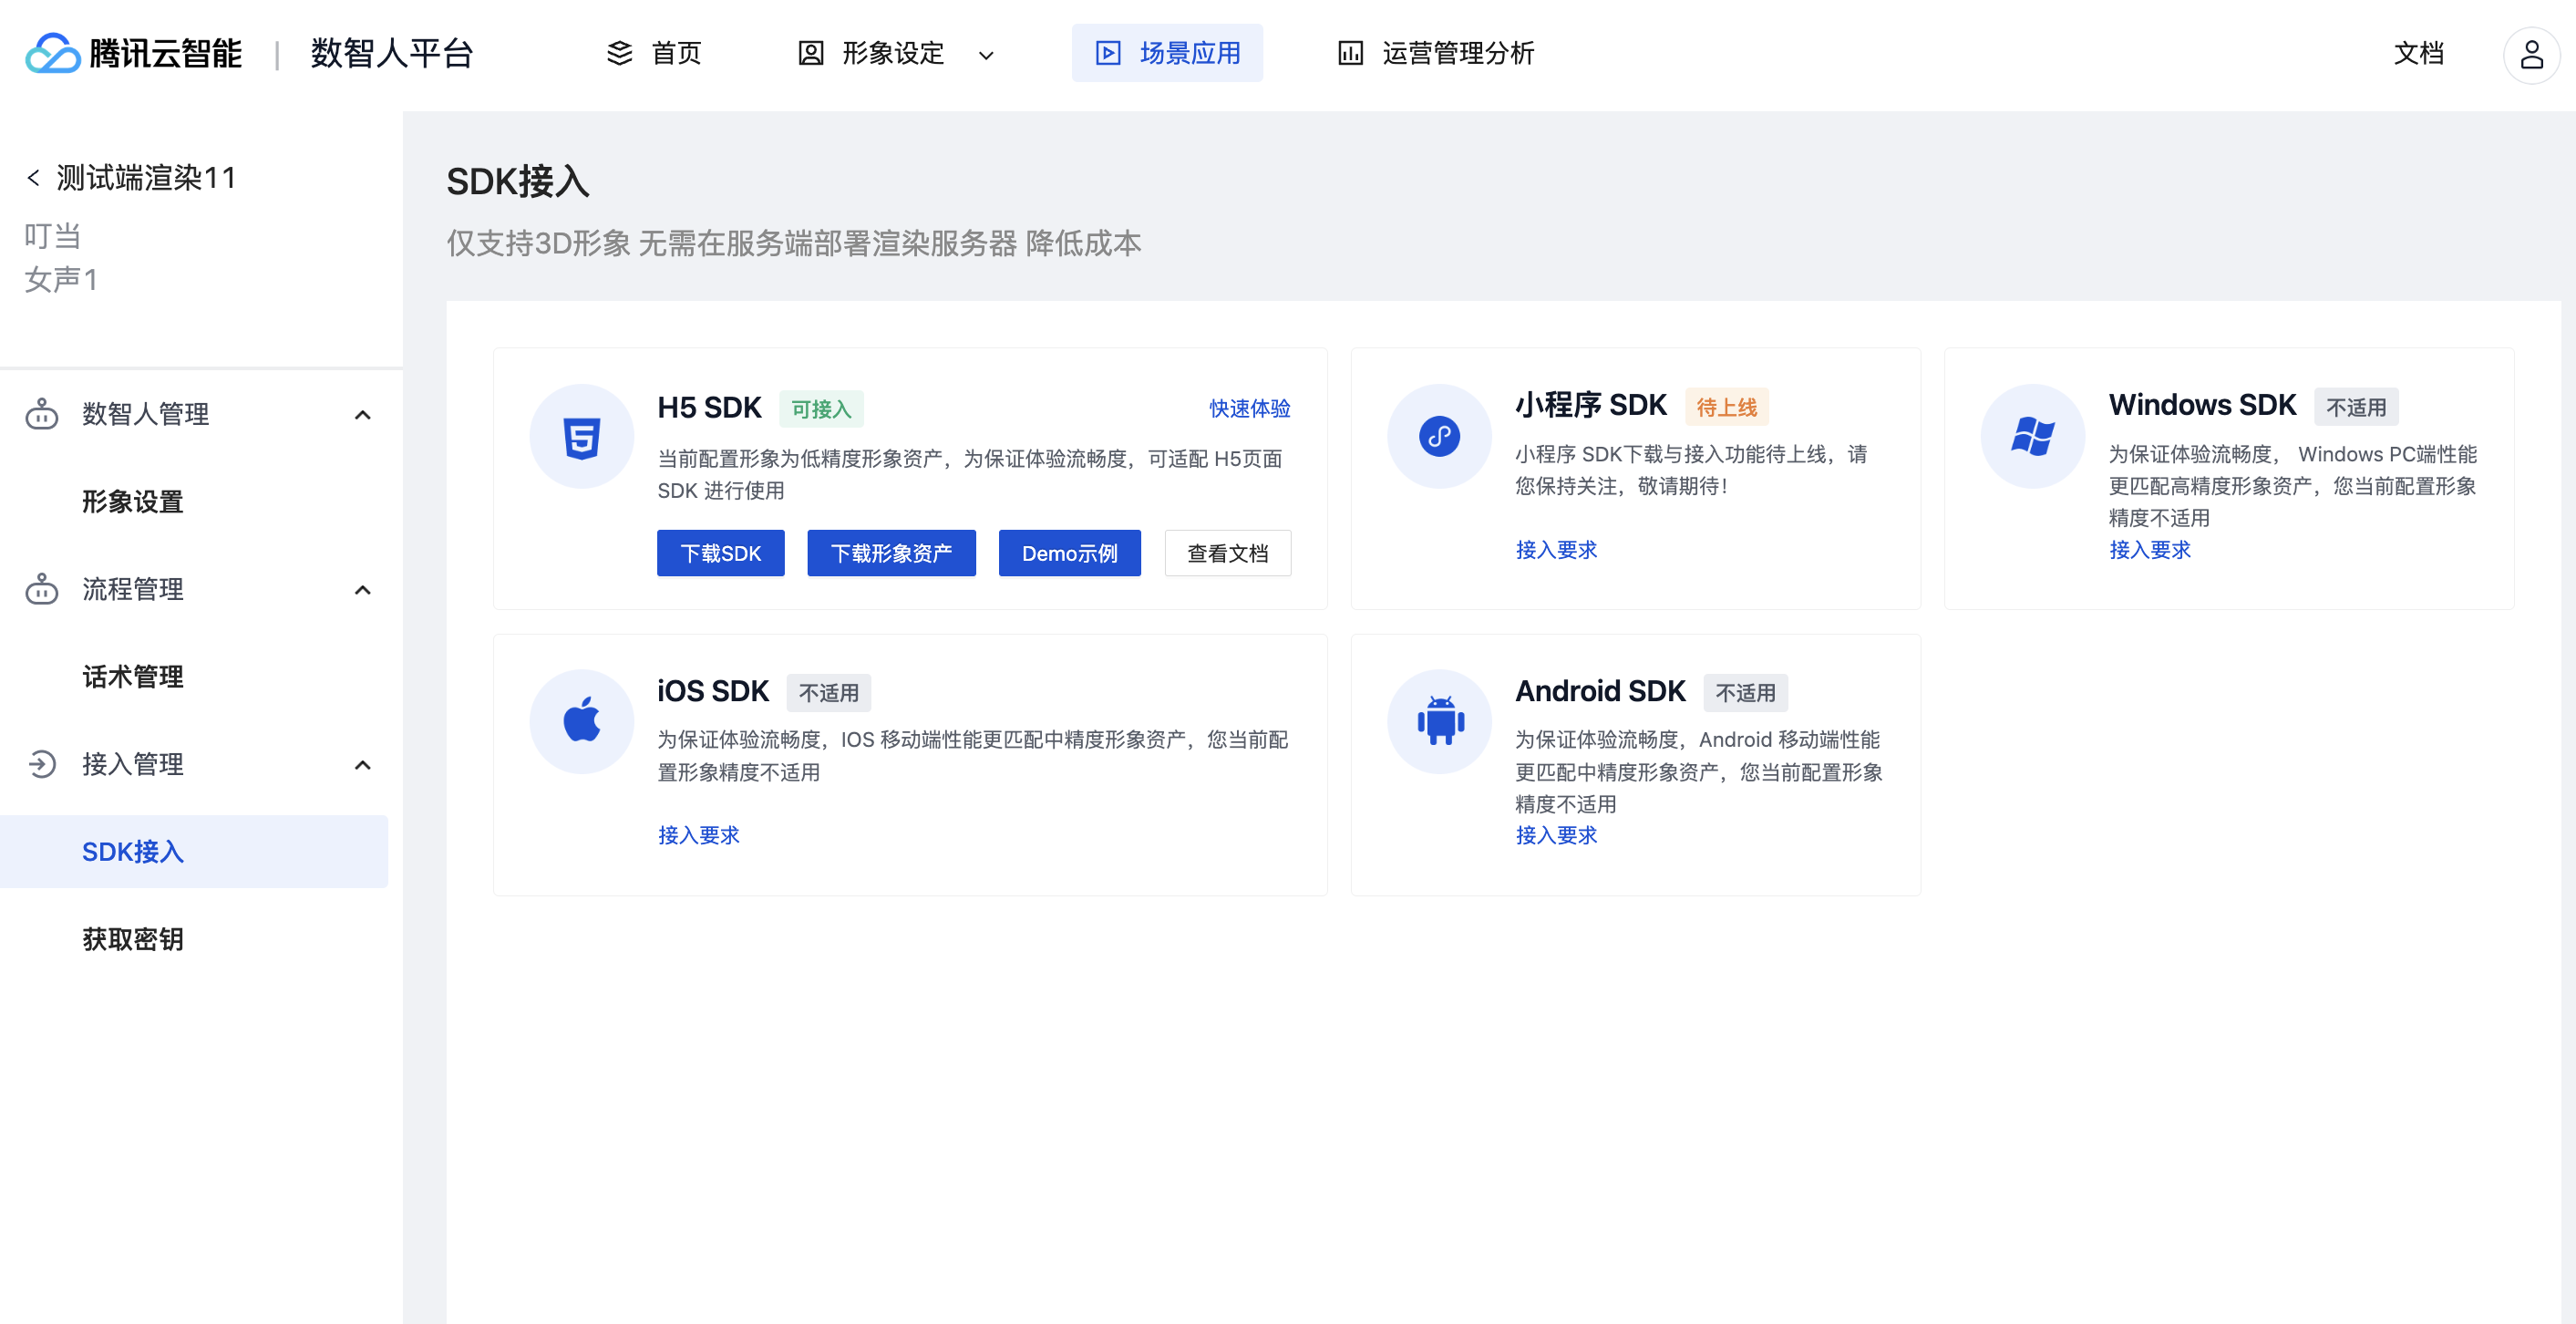Go back using the left arrow icon
The image size is (2576, 1324).
[x=33, y=178]
